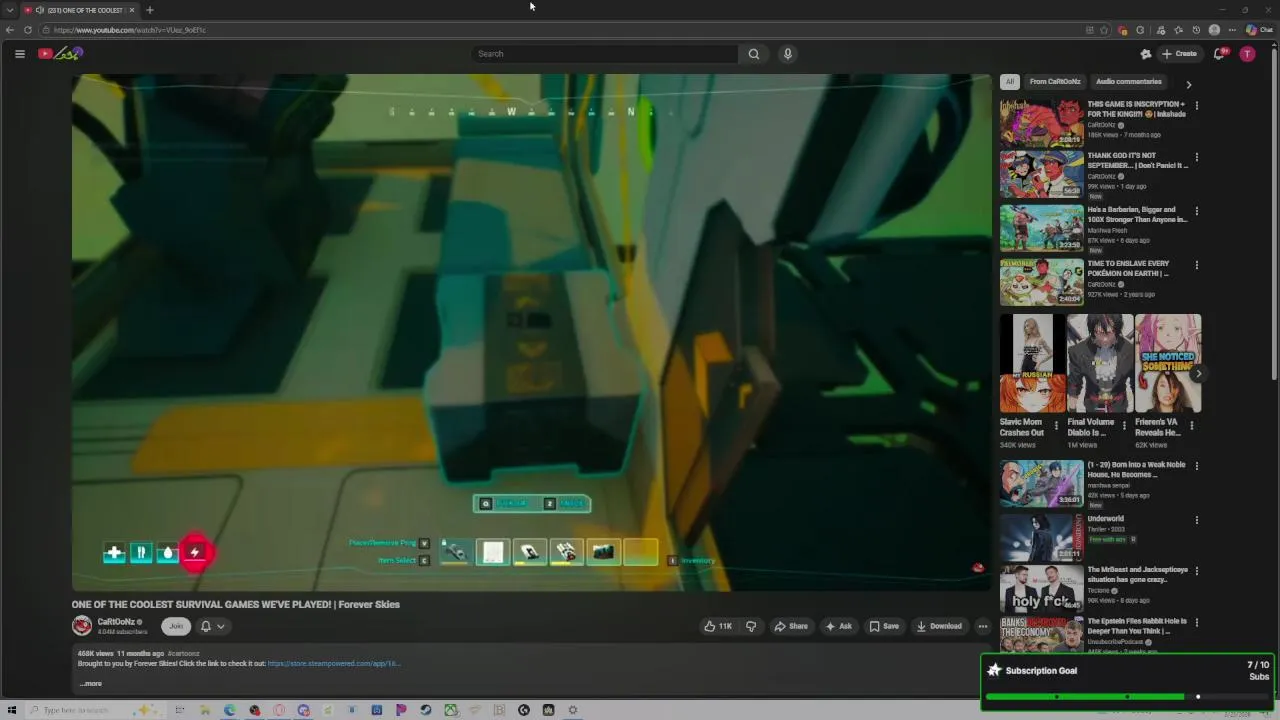
Task: Open Inkshade Inscryption recommended video thumbnail
Action: 1041,122
